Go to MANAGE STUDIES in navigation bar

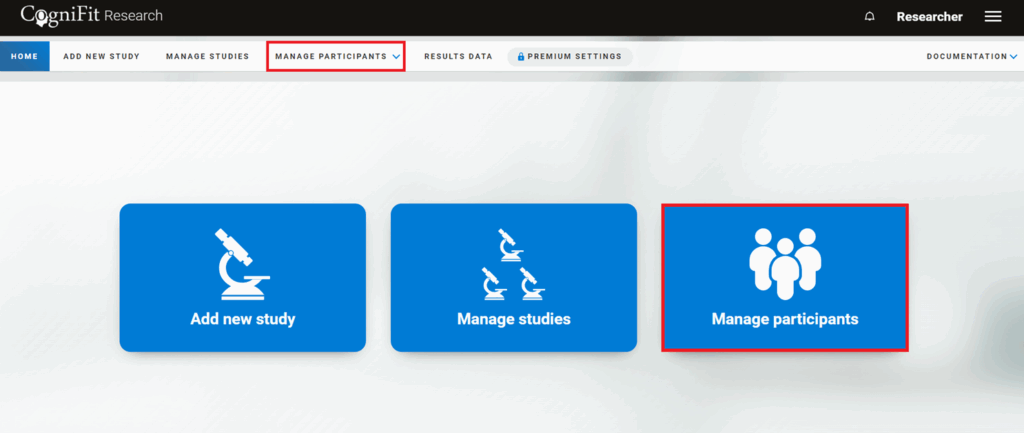(x=207, y=56)
